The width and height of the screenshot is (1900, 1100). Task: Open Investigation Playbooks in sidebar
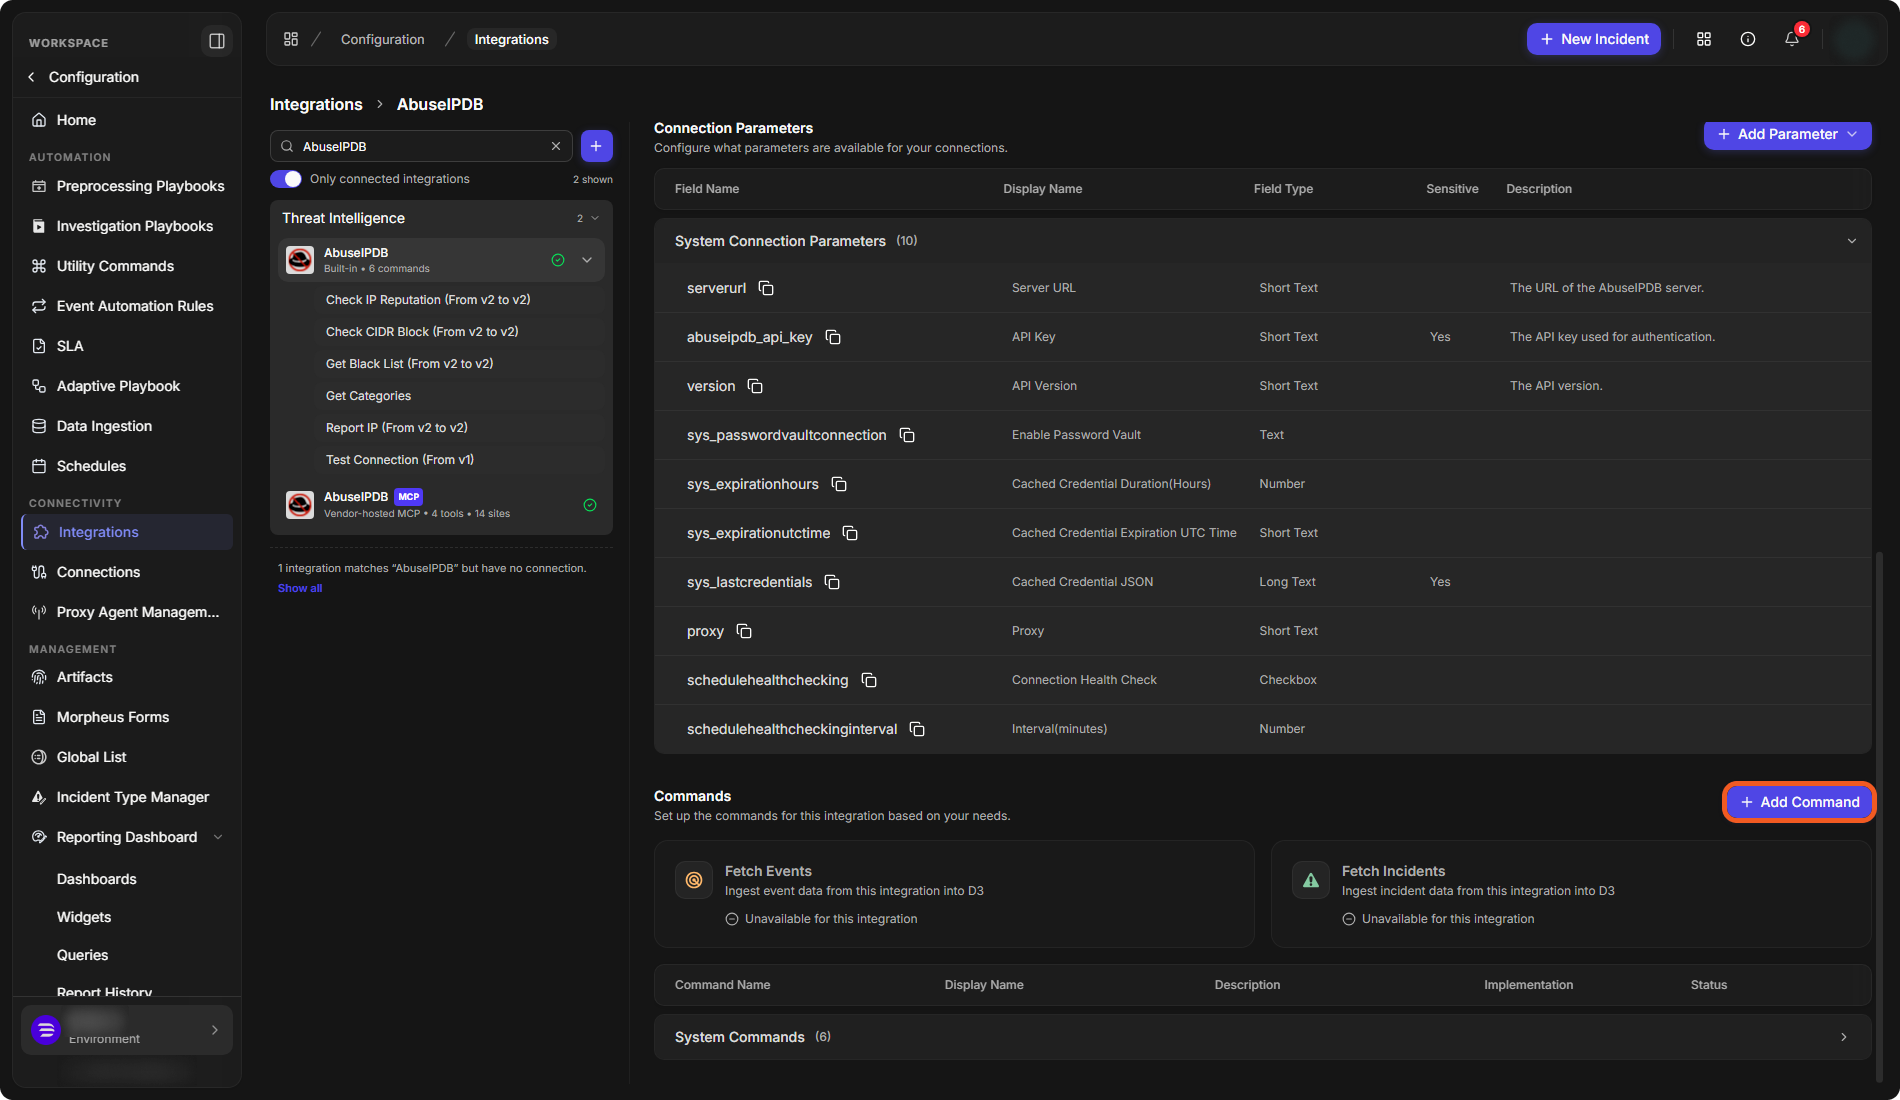pos(127,226)
